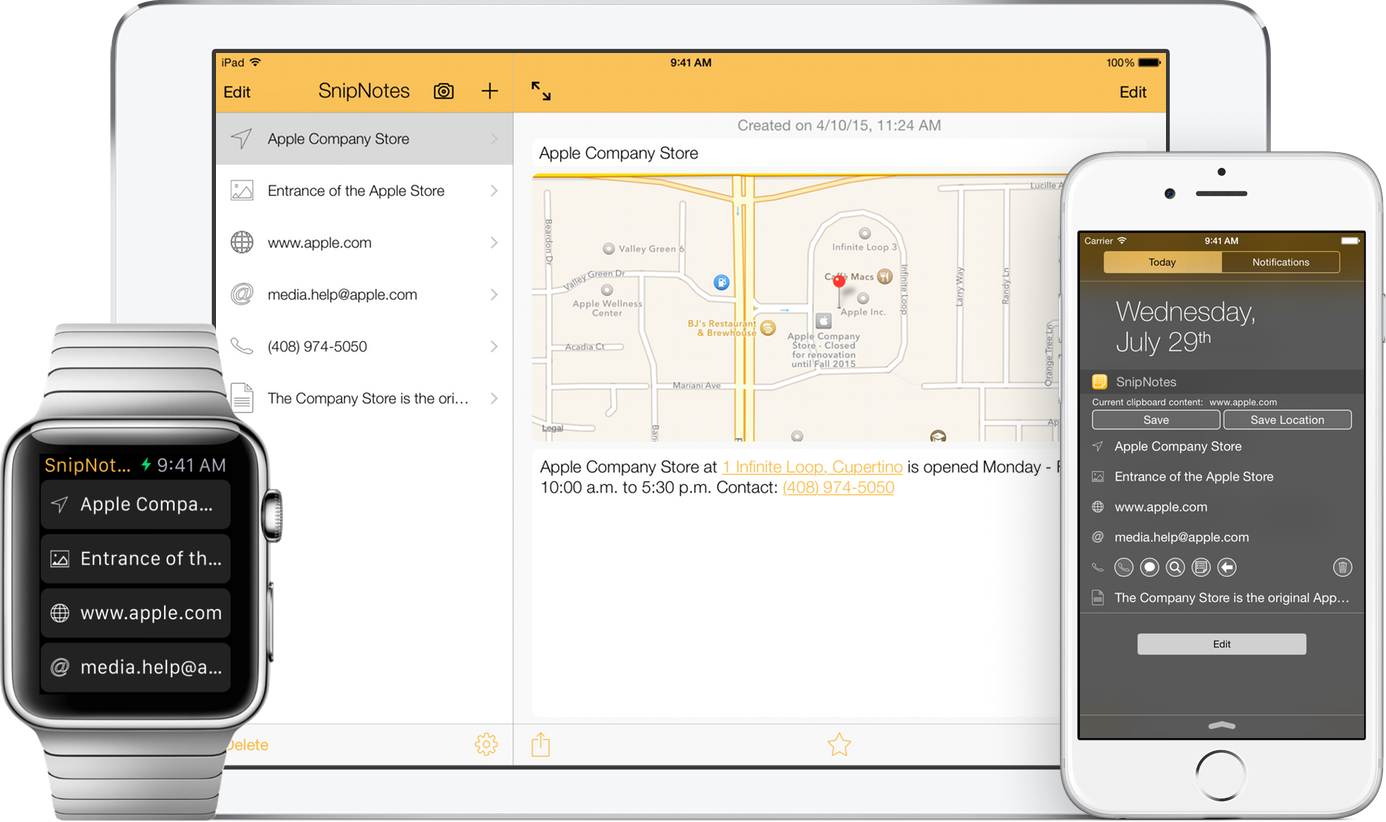Tap the iPad battery indicator in status bar
This screenshot has width=1386, height=822.
[x=1151, y=63]
